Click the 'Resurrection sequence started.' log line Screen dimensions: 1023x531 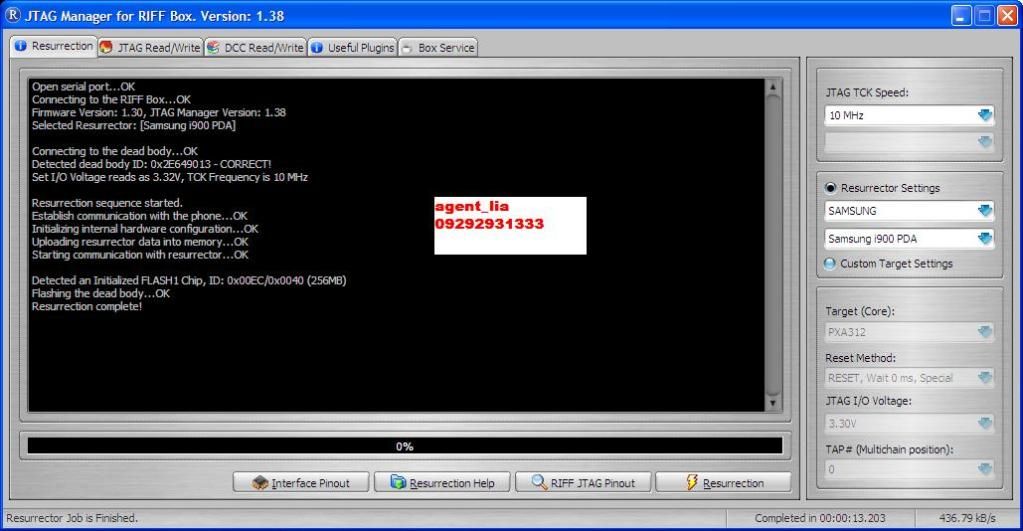[x=107, y=203]
